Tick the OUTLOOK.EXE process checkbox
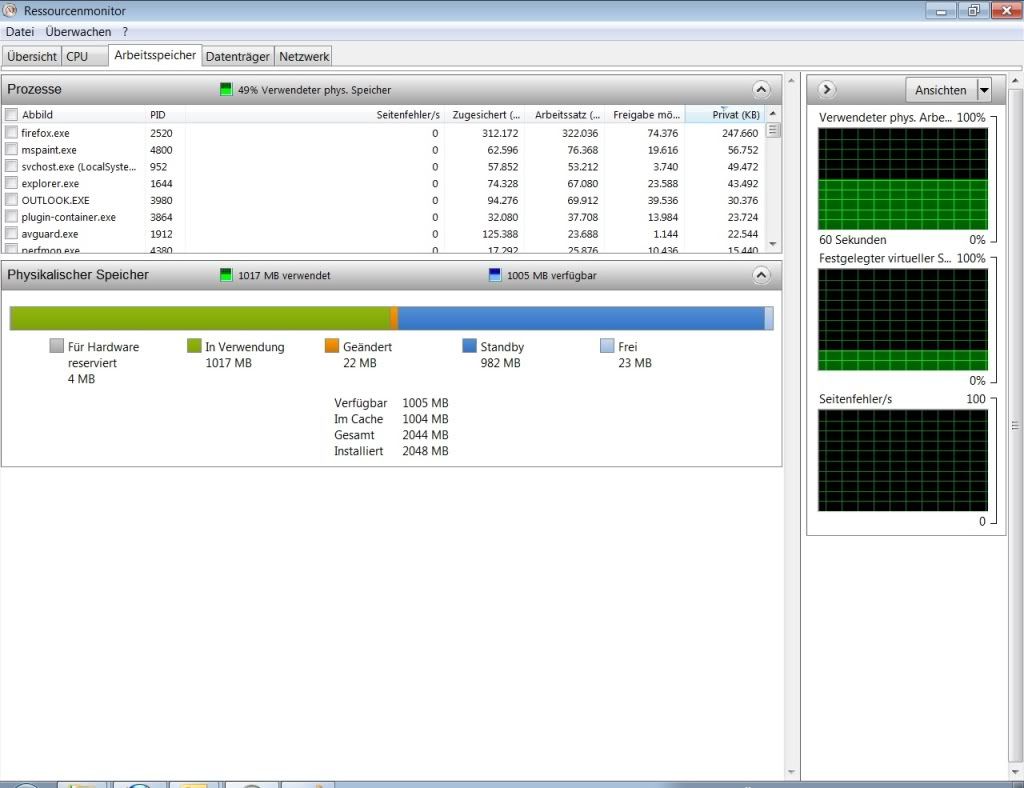Screen dimensions: 1024x788 (11, 200)
